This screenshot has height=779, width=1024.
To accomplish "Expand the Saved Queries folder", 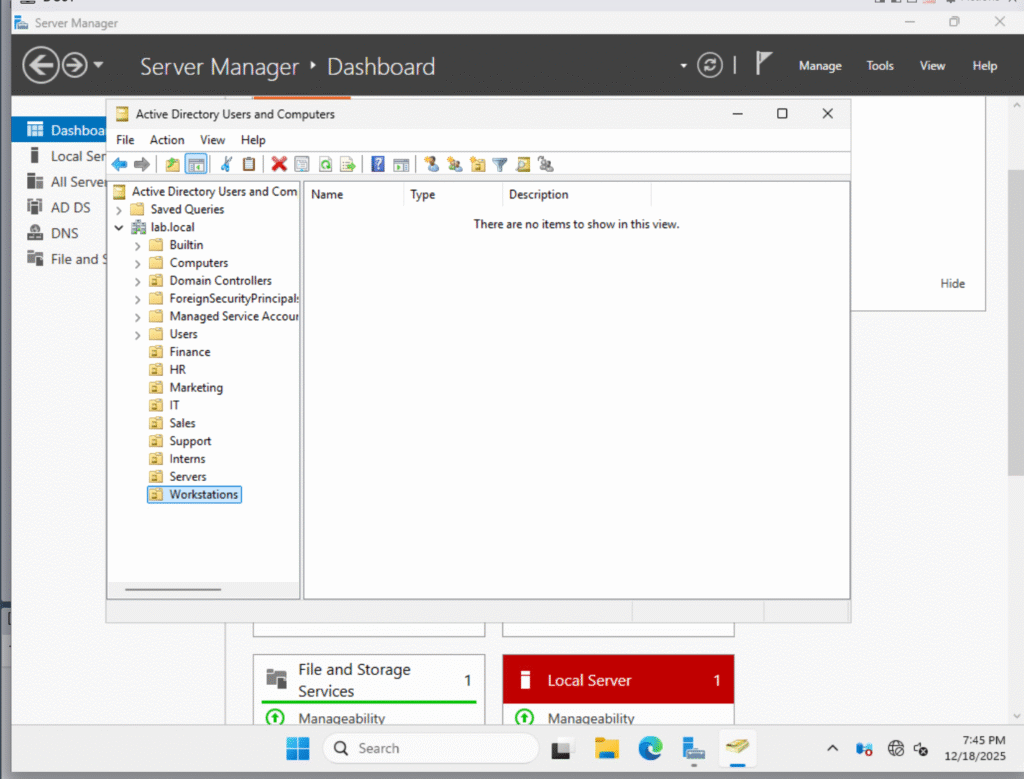I will pyautogui.click(x=120, y=210).
